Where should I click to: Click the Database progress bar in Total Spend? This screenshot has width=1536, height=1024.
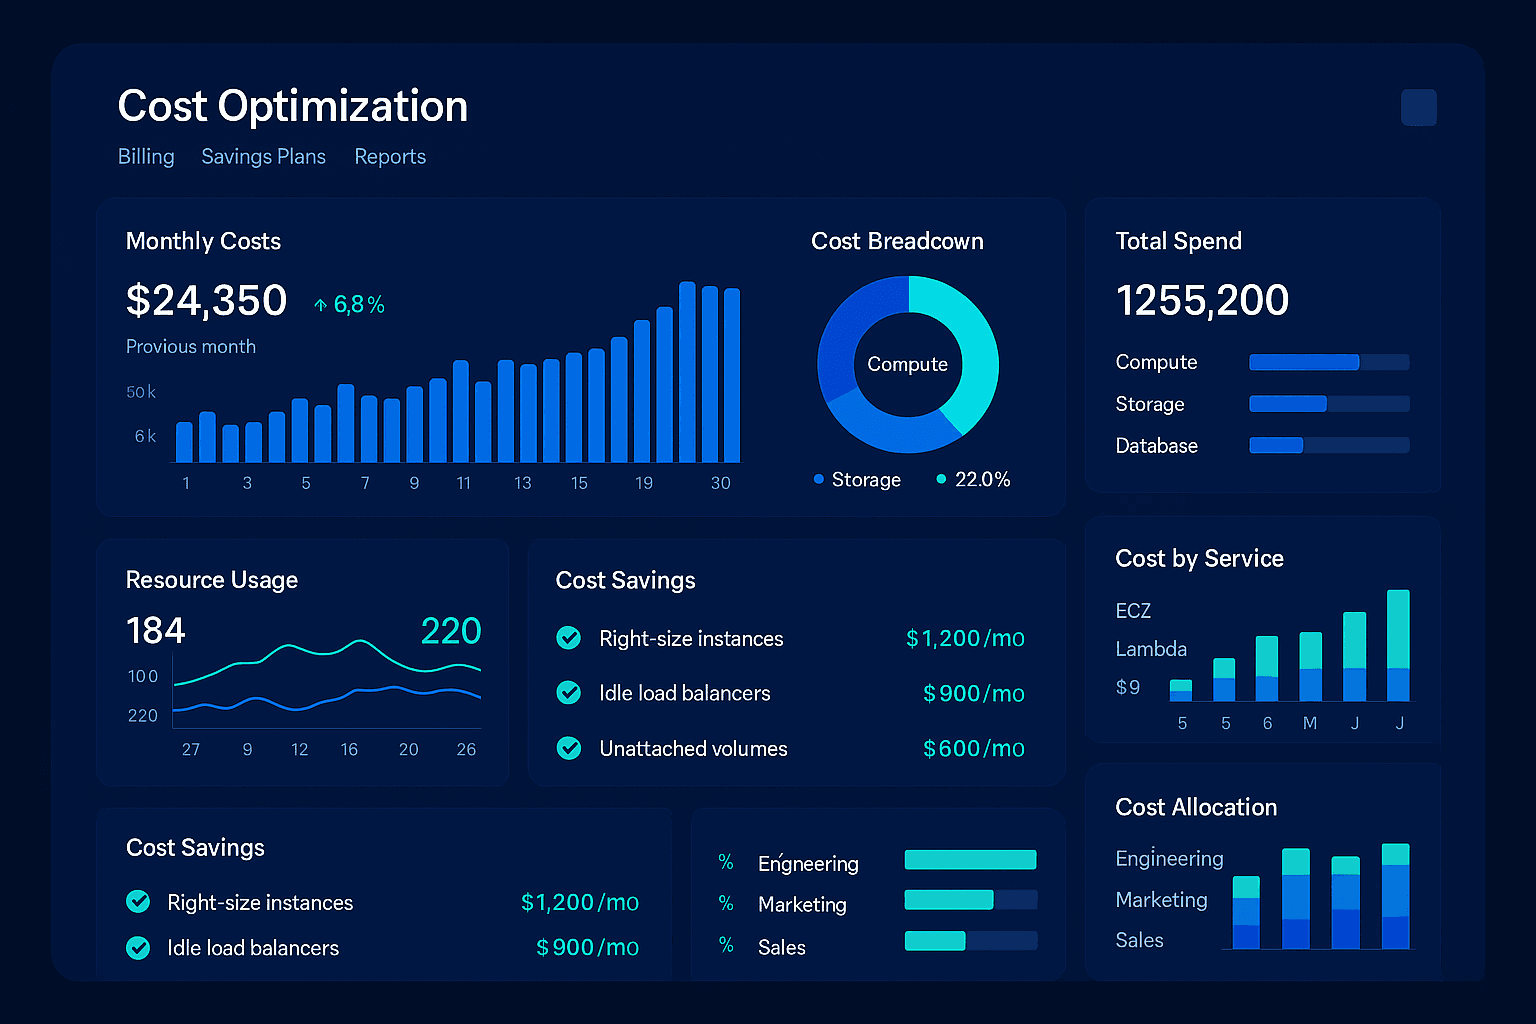pos(1328,445)
